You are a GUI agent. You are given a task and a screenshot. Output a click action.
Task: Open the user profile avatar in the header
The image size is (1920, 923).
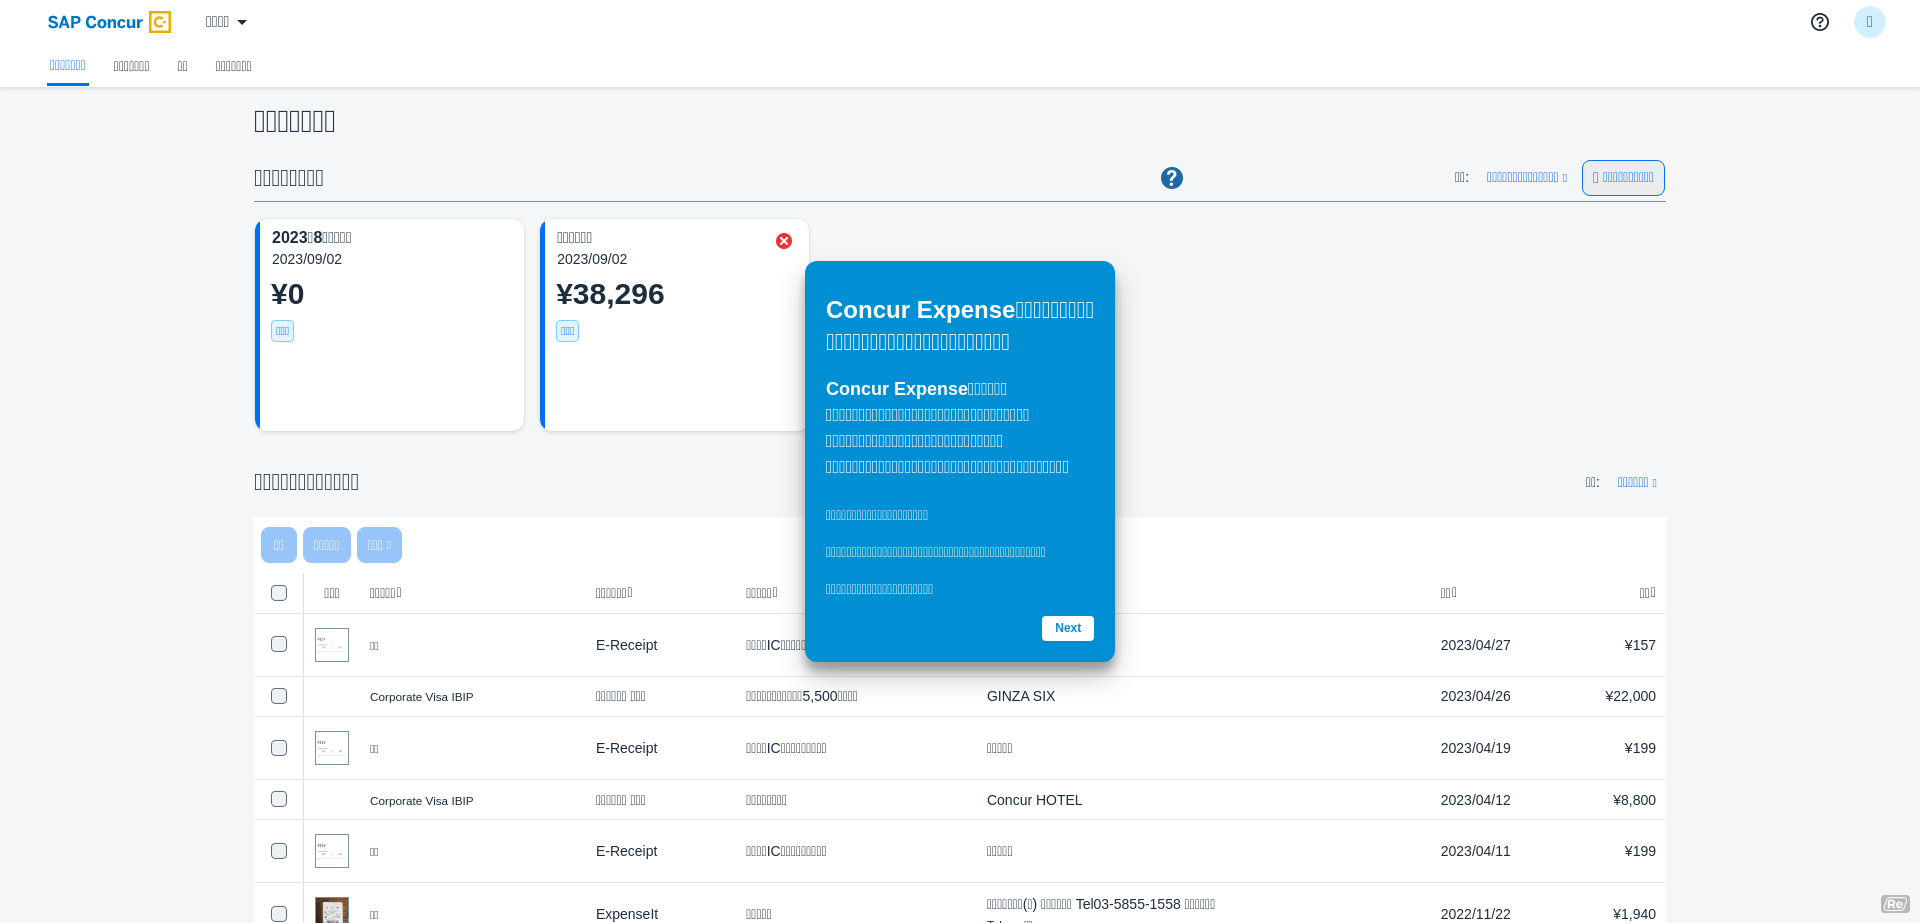pyautogui.click(x=1870, y=22)
